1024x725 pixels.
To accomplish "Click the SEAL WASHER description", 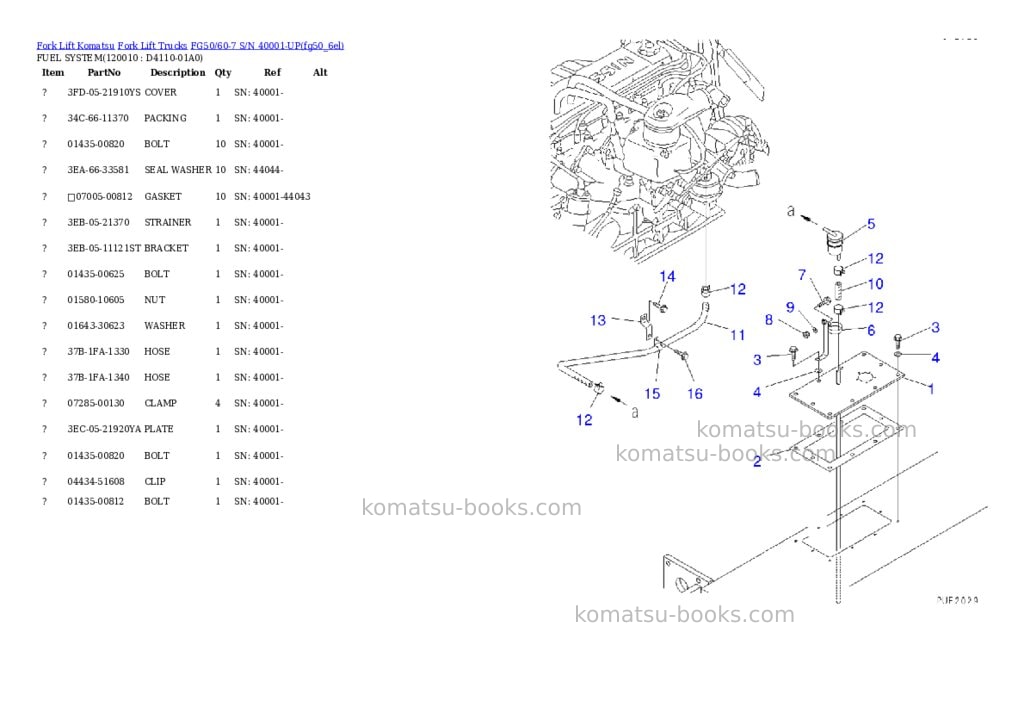I will click(178, 170).
